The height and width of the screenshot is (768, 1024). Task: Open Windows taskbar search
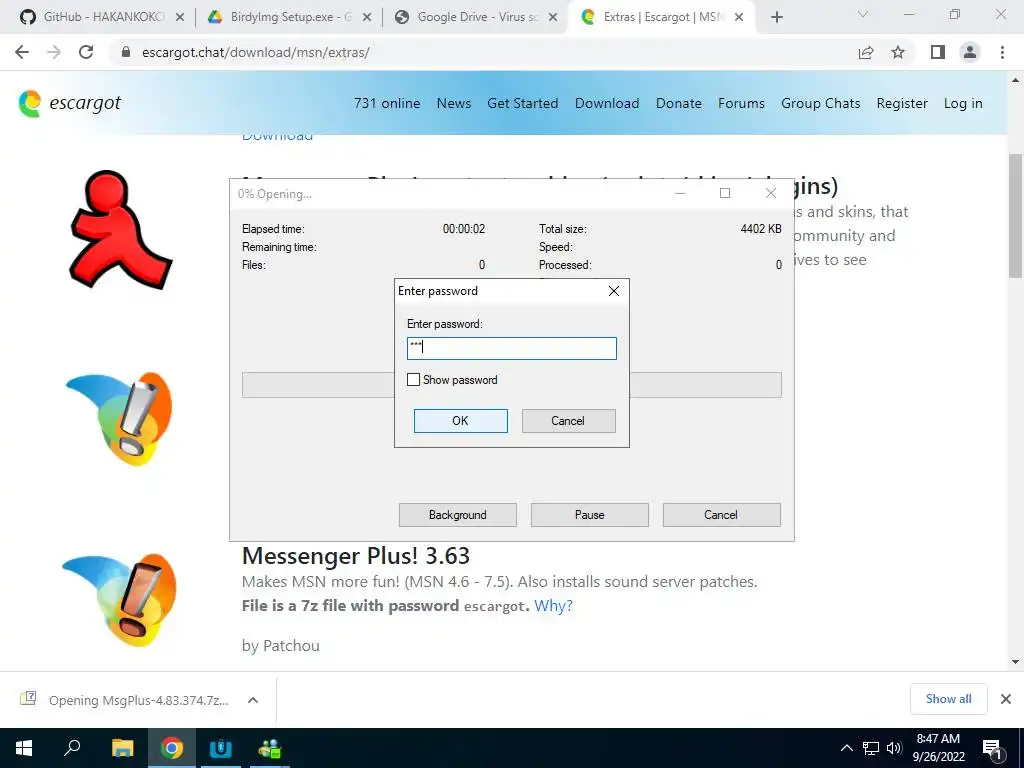[x=72, y=748]
